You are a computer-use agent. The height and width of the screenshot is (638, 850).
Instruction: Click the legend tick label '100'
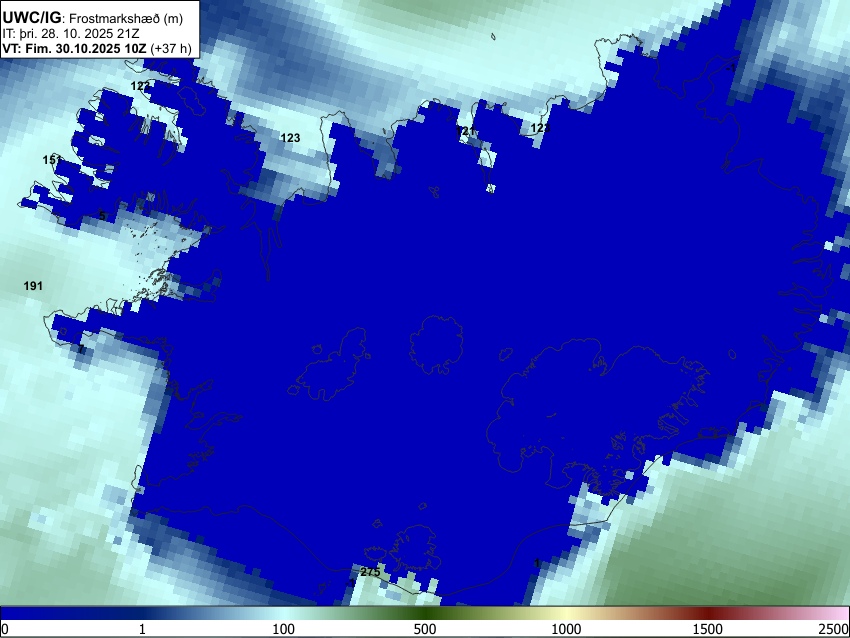(283, 629)
